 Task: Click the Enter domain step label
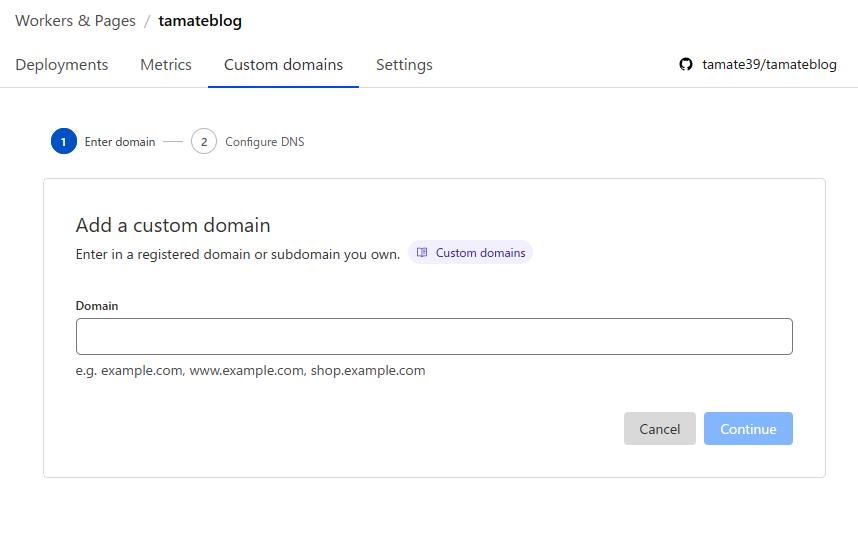click(120, 142)
